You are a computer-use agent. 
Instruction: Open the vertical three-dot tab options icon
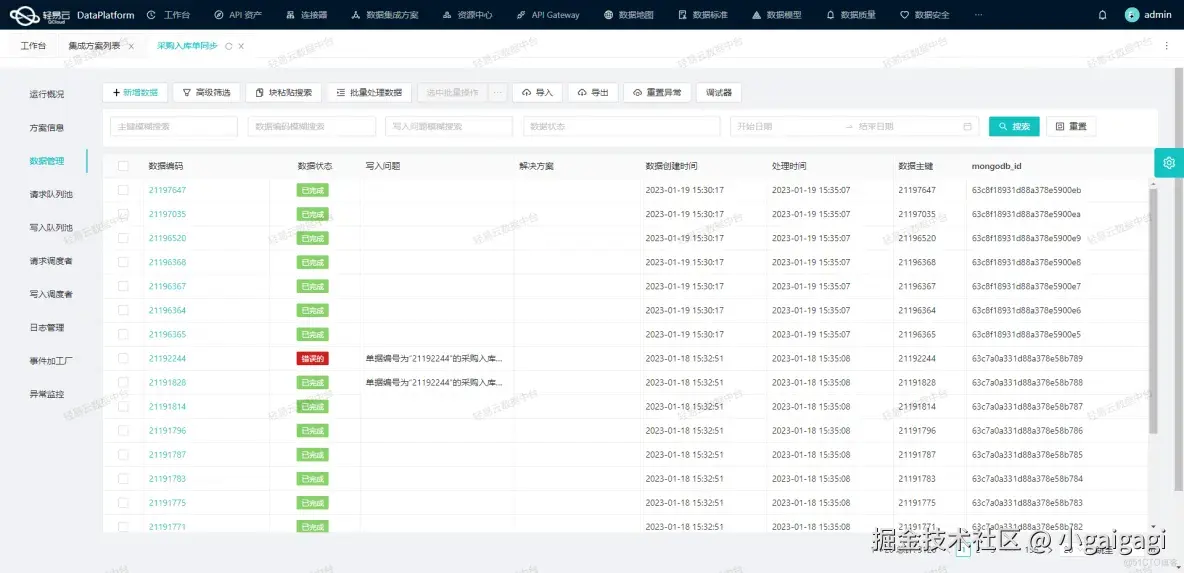point(1167,46)
